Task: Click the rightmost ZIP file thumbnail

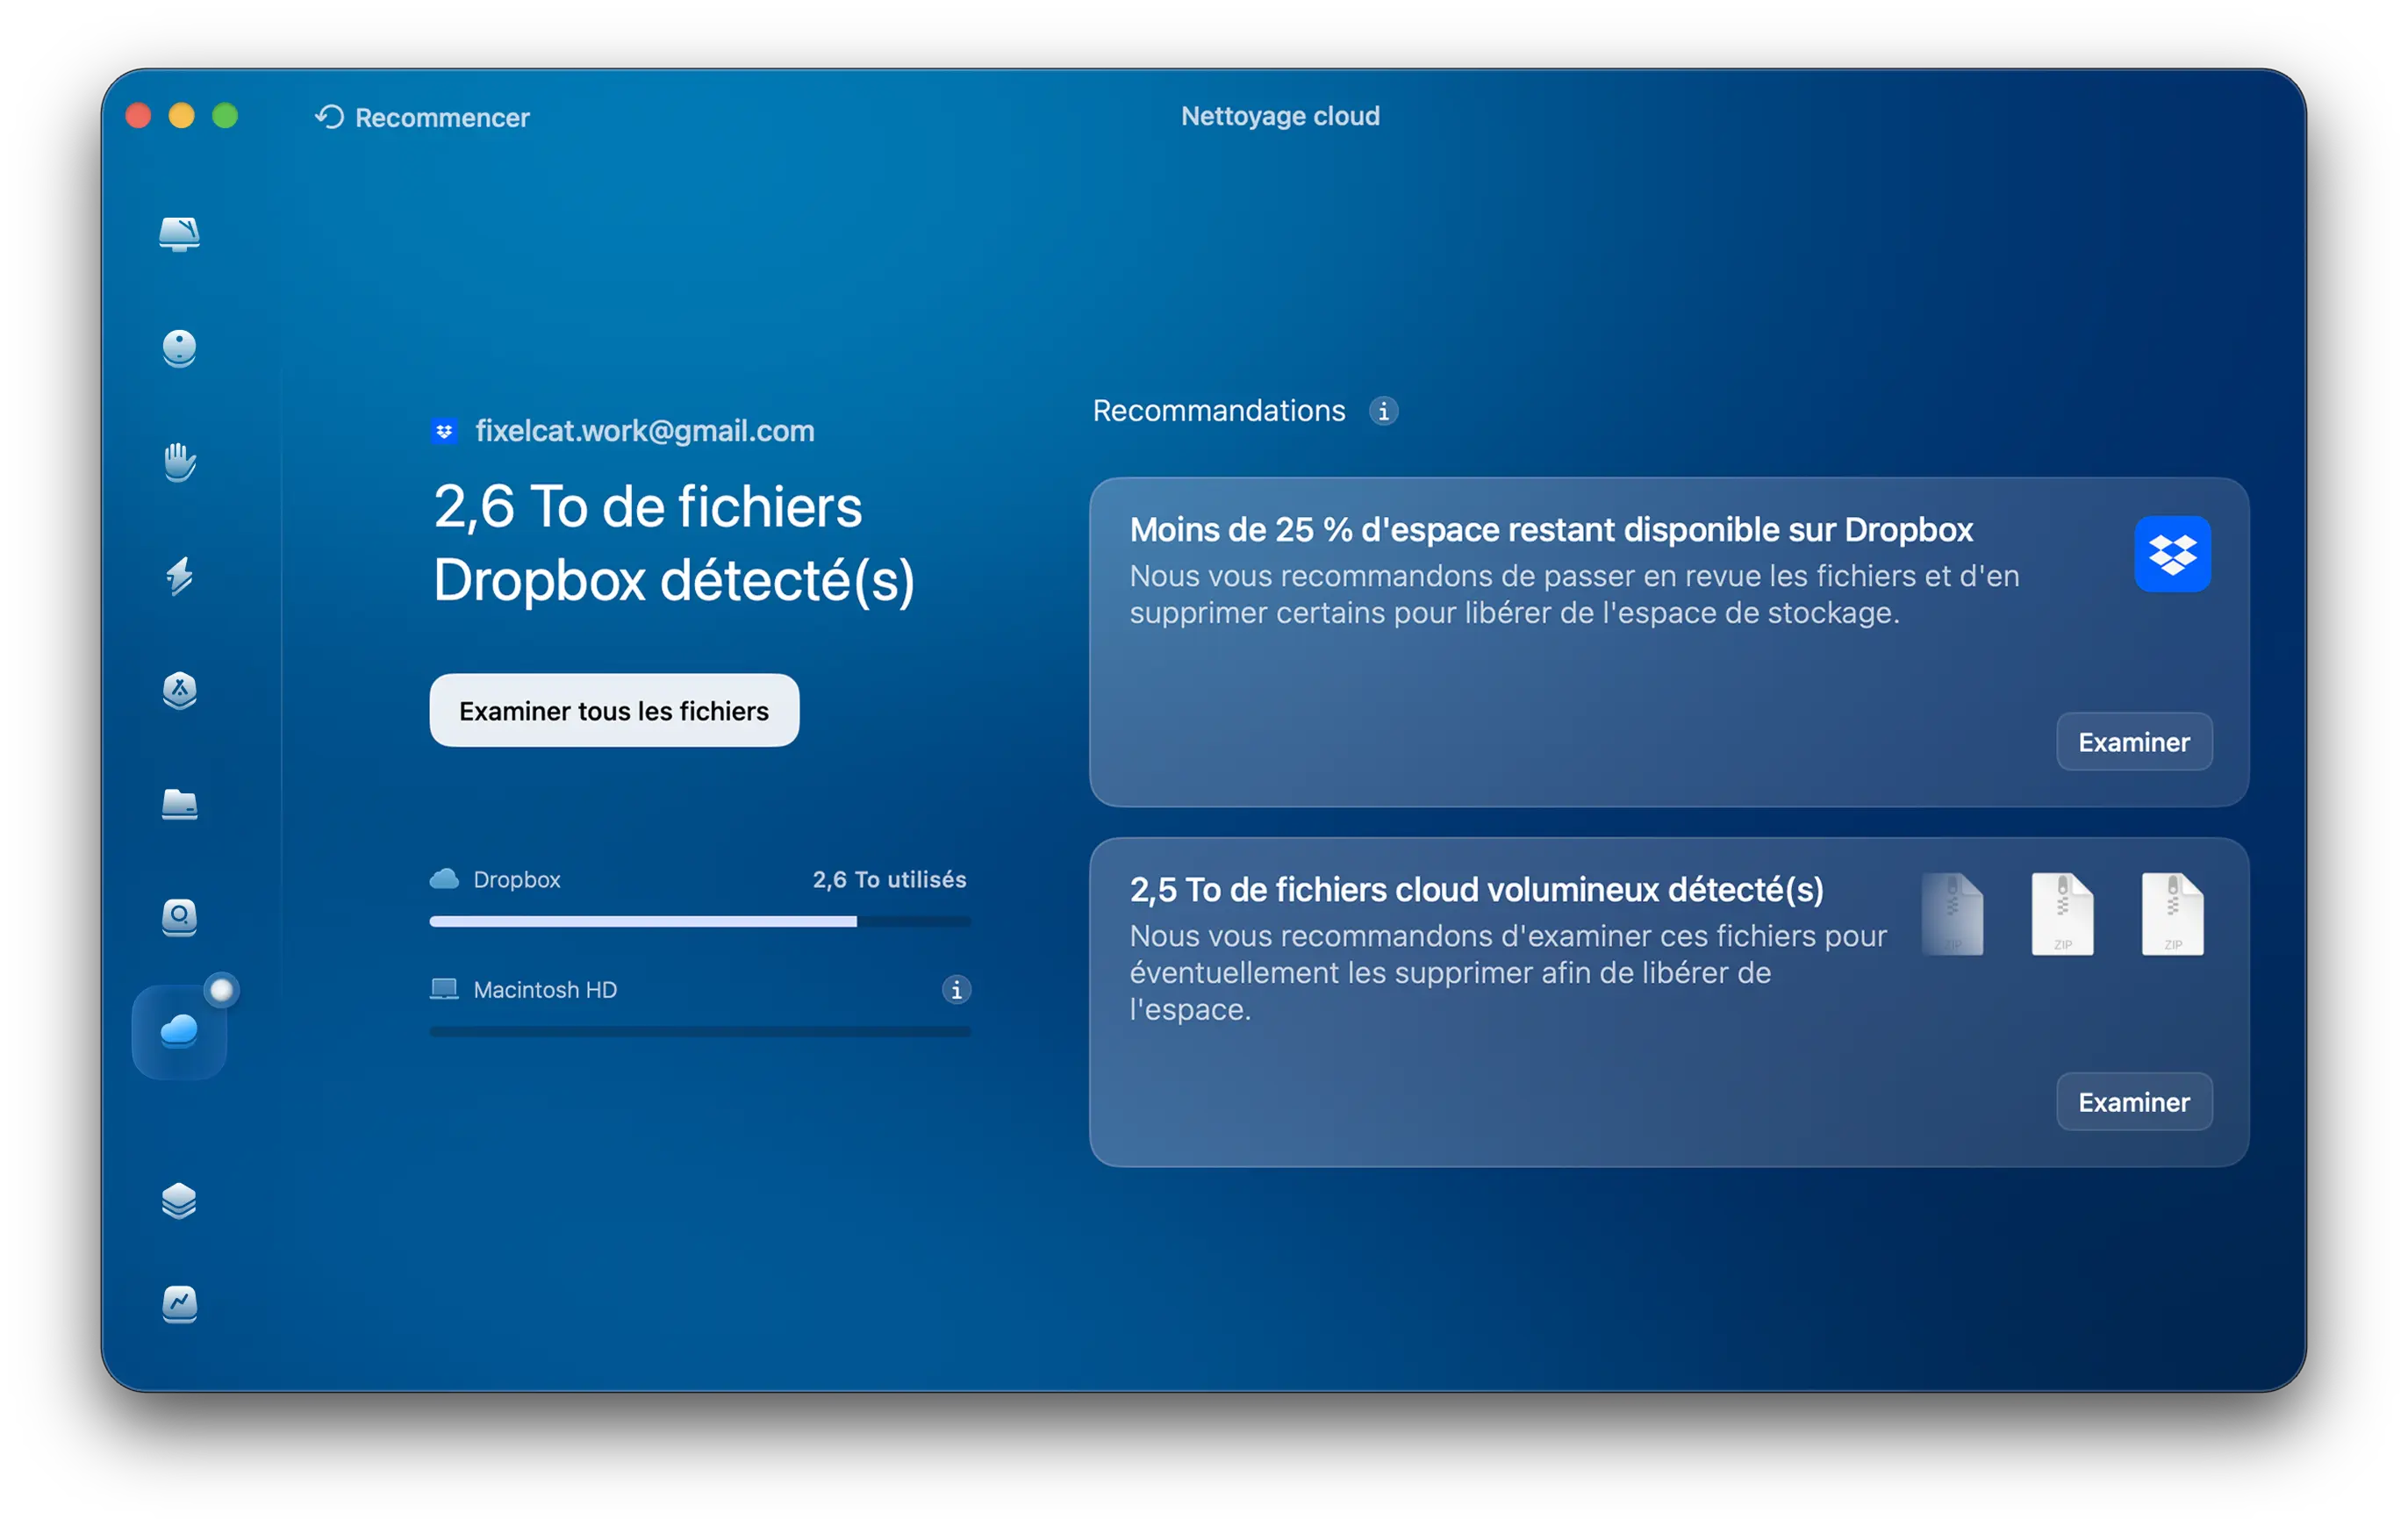Action: click(2172, 914)
